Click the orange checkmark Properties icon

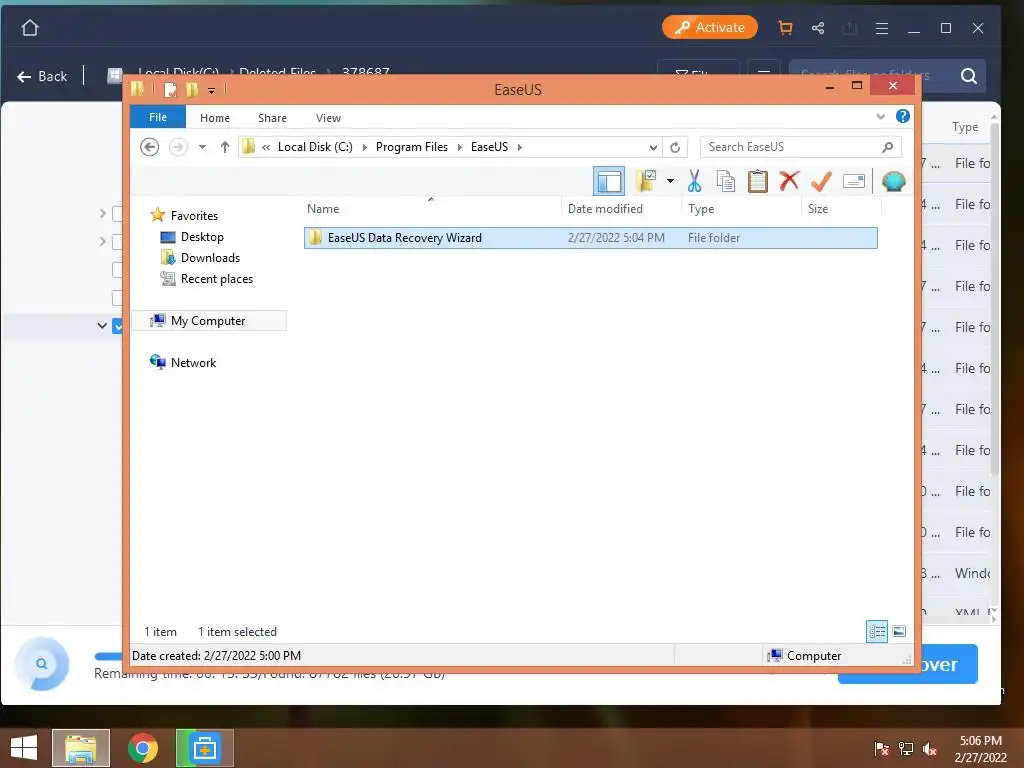[x=821, y=181]
